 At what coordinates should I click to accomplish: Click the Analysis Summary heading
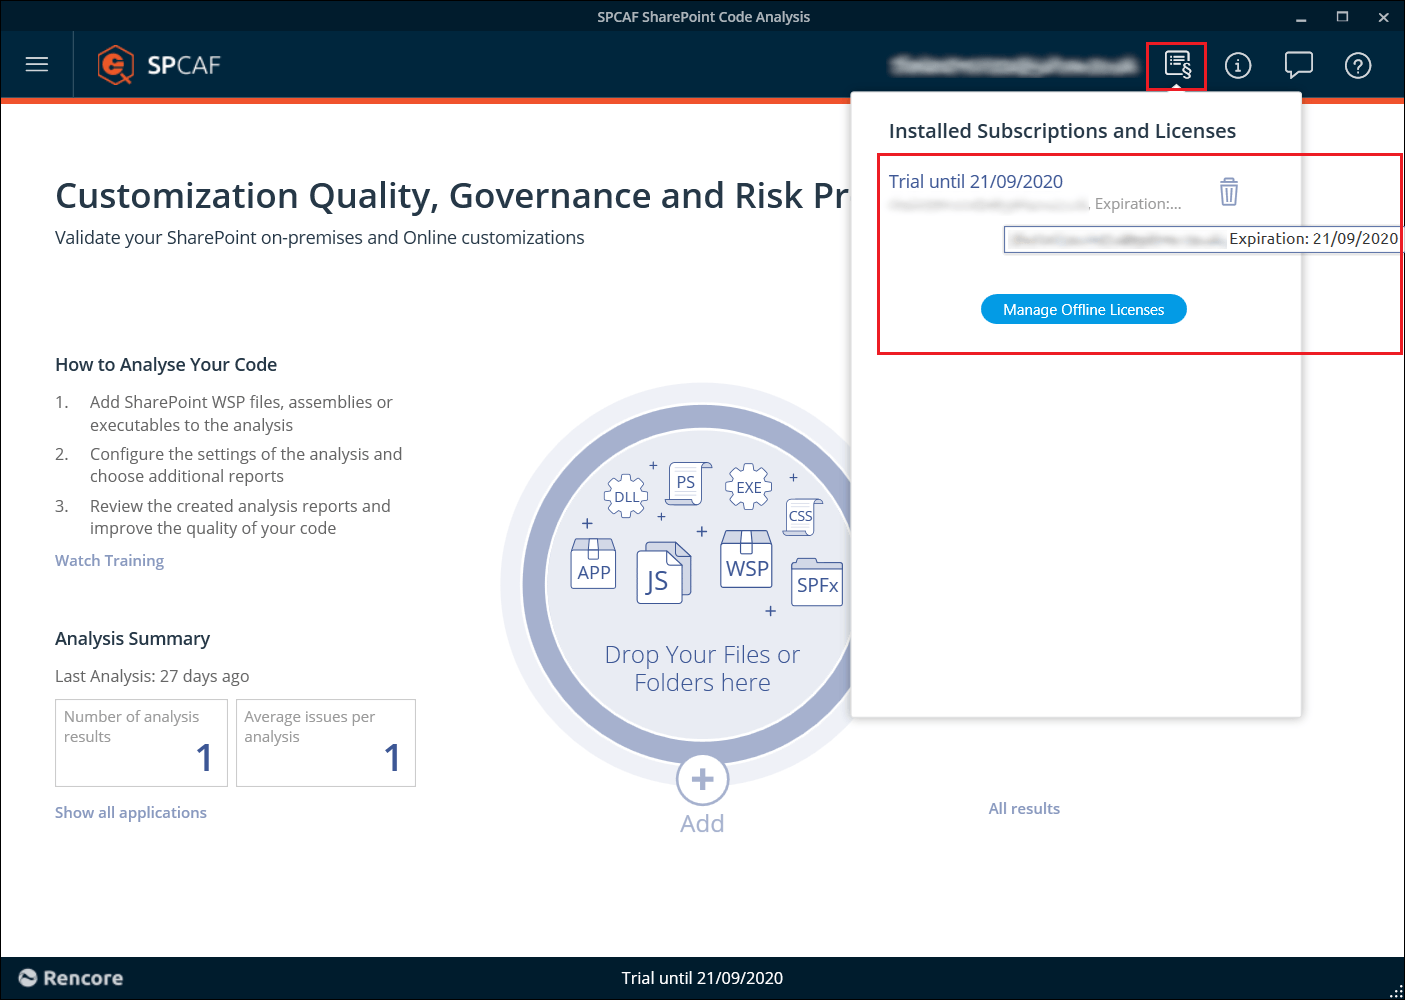click(x=133, y=638)
